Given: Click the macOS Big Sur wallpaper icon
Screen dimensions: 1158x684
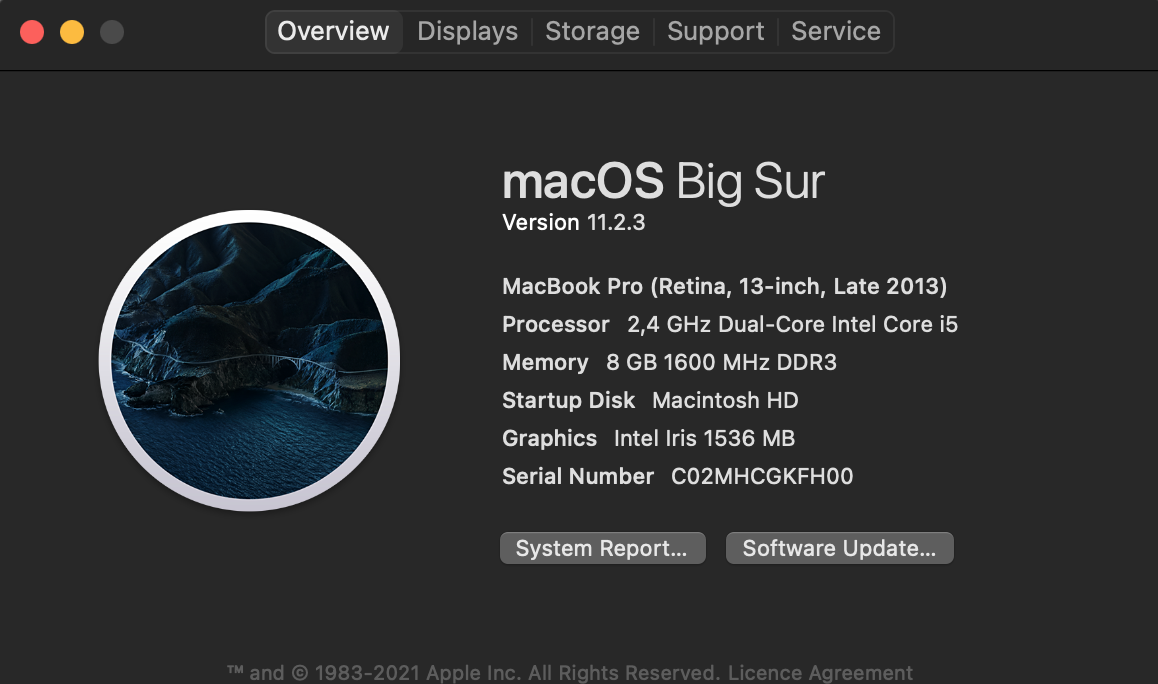Looking at the screenshot, I should click(x=249, y=360).
